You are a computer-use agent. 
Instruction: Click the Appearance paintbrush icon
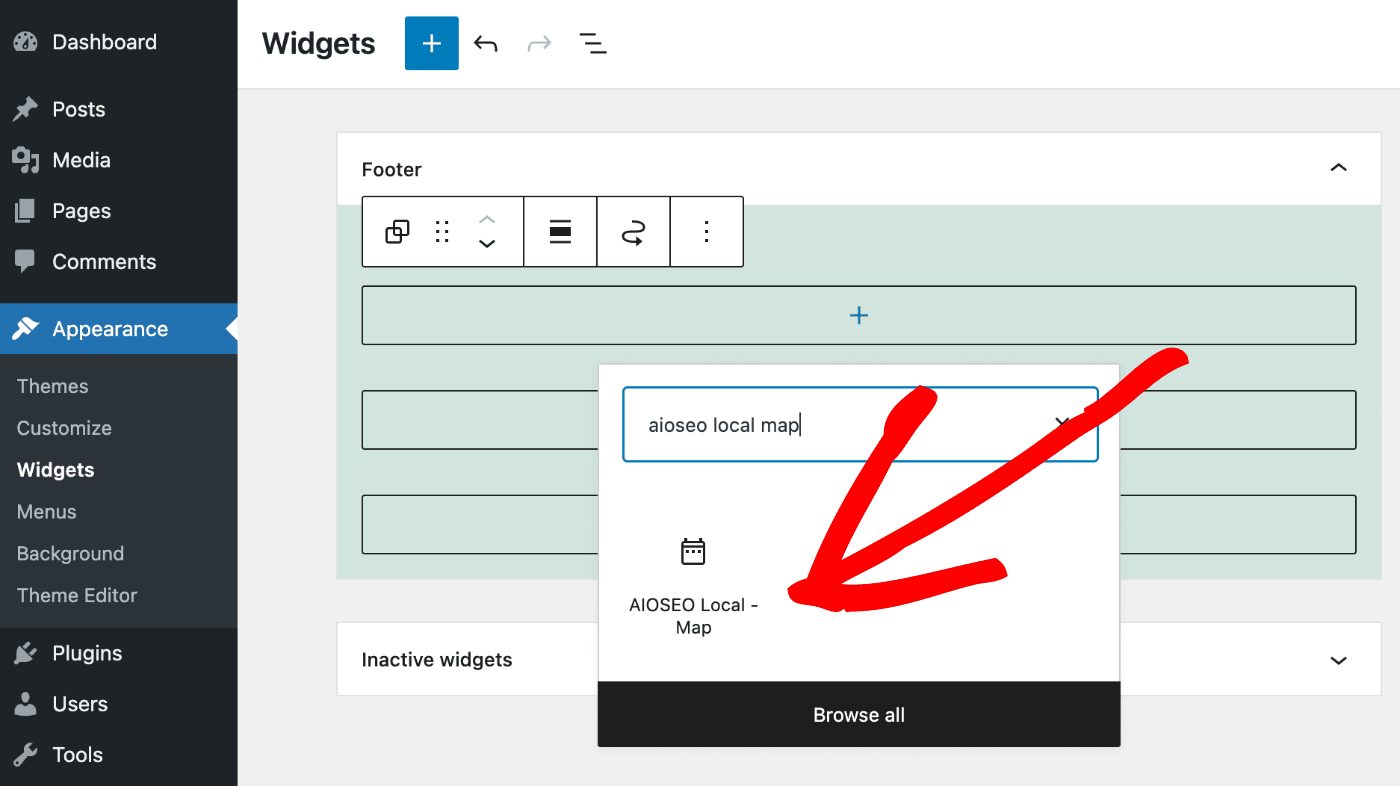point(25,329)
